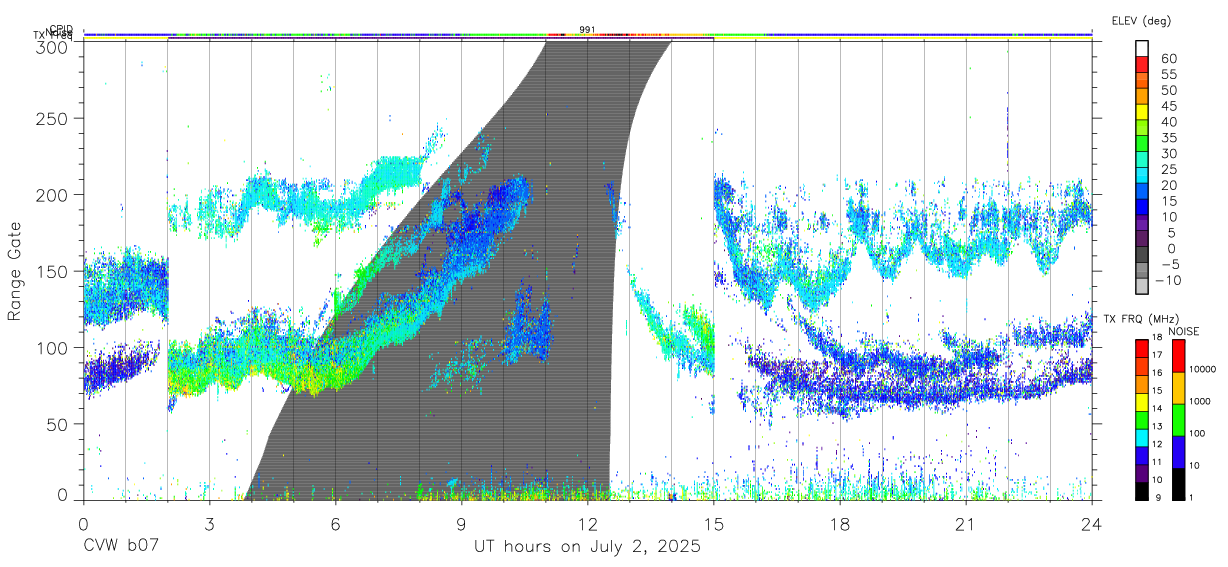Click x-axis tick label '6'
The width and height of the screenshot is (1228, 567).
coord(335,524)
